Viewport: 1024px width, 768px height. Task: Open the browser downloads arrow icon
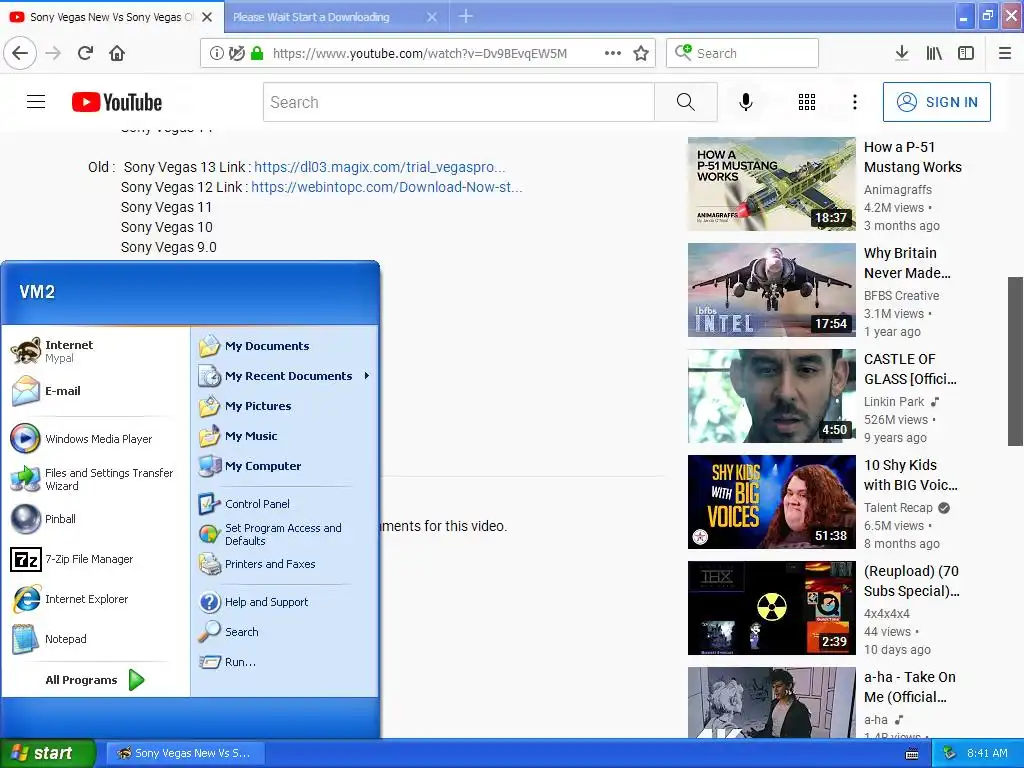click(x=902, y=53)
